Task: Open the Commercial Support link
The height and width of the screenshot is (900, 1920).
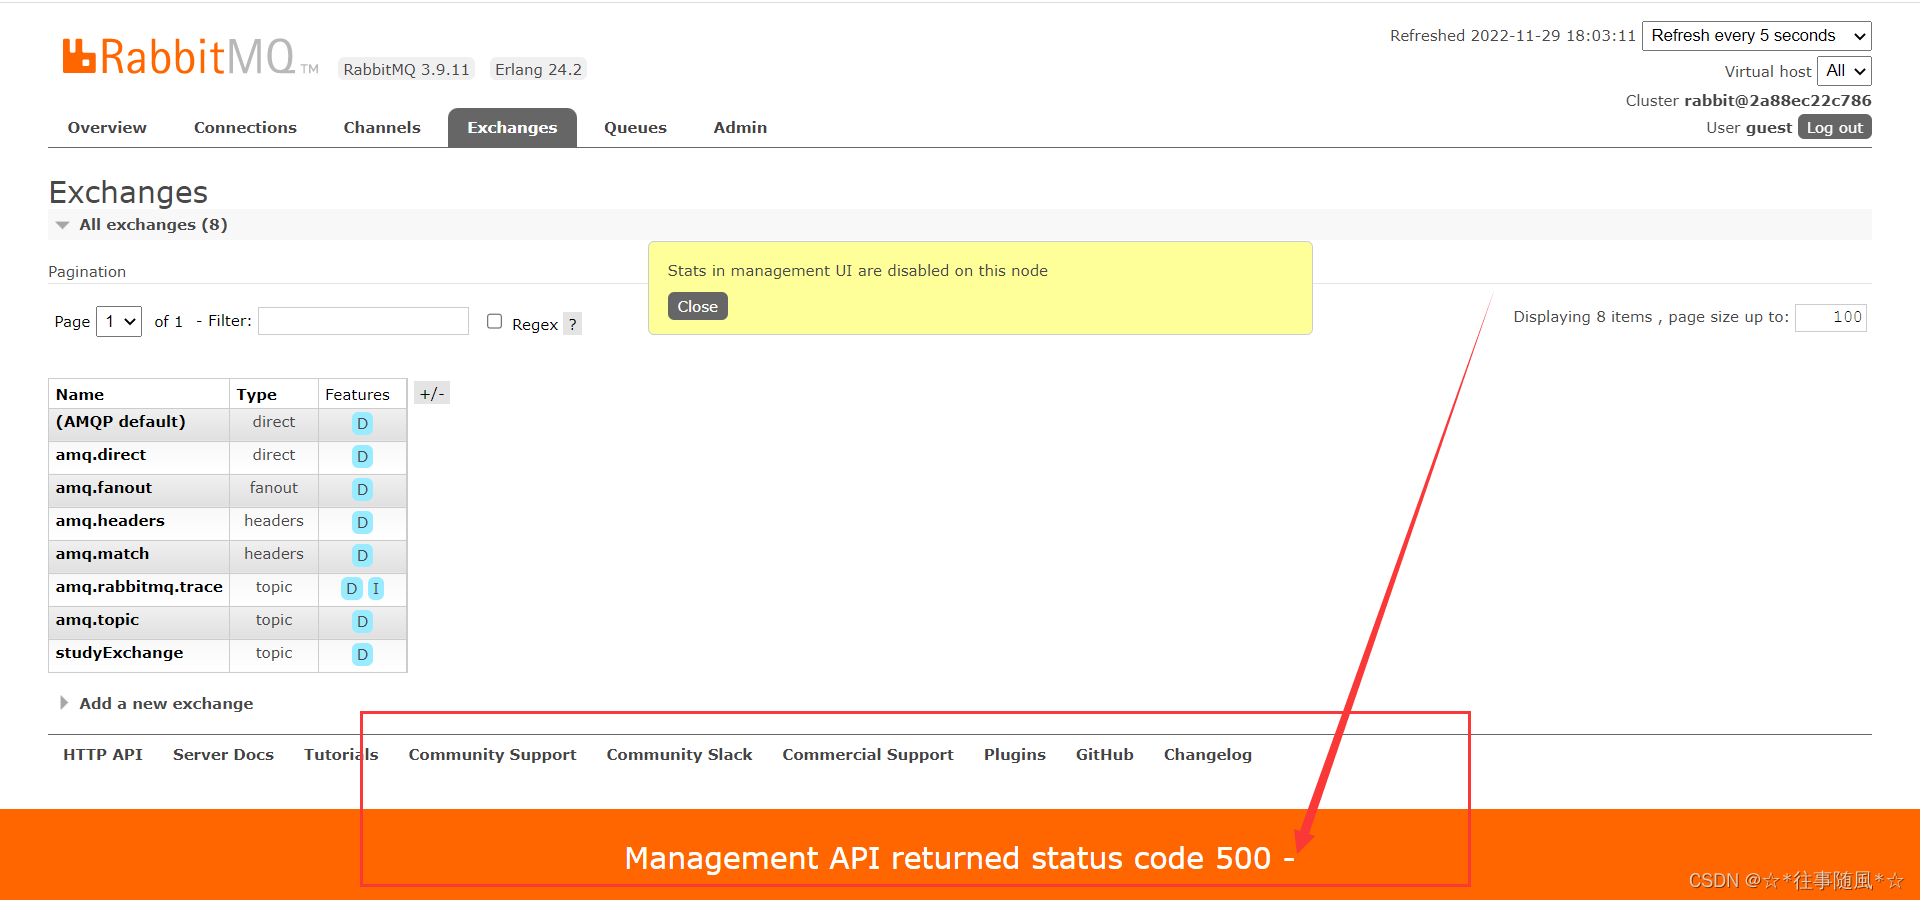Action: pos(868,755)
